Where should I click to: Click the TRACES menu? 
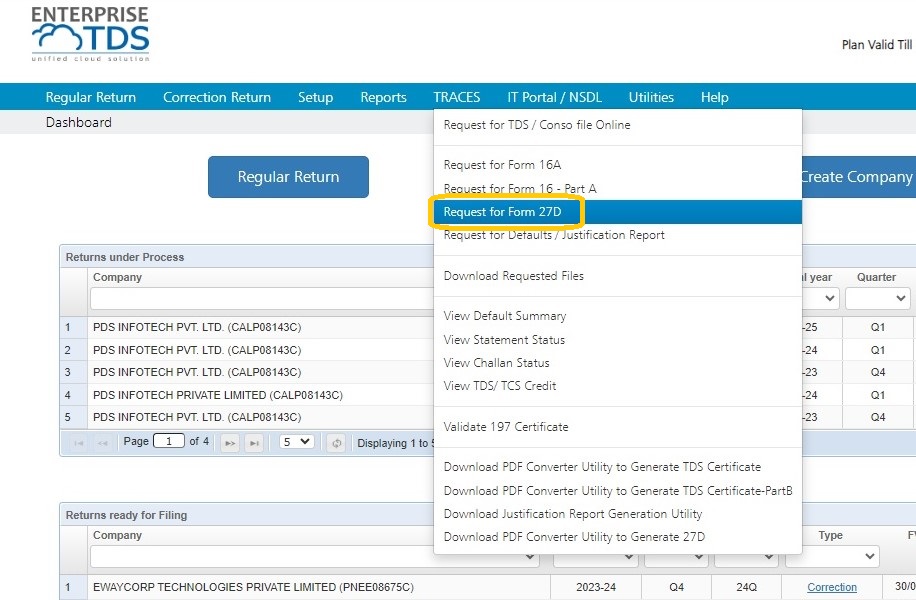[x=457, y=97]
